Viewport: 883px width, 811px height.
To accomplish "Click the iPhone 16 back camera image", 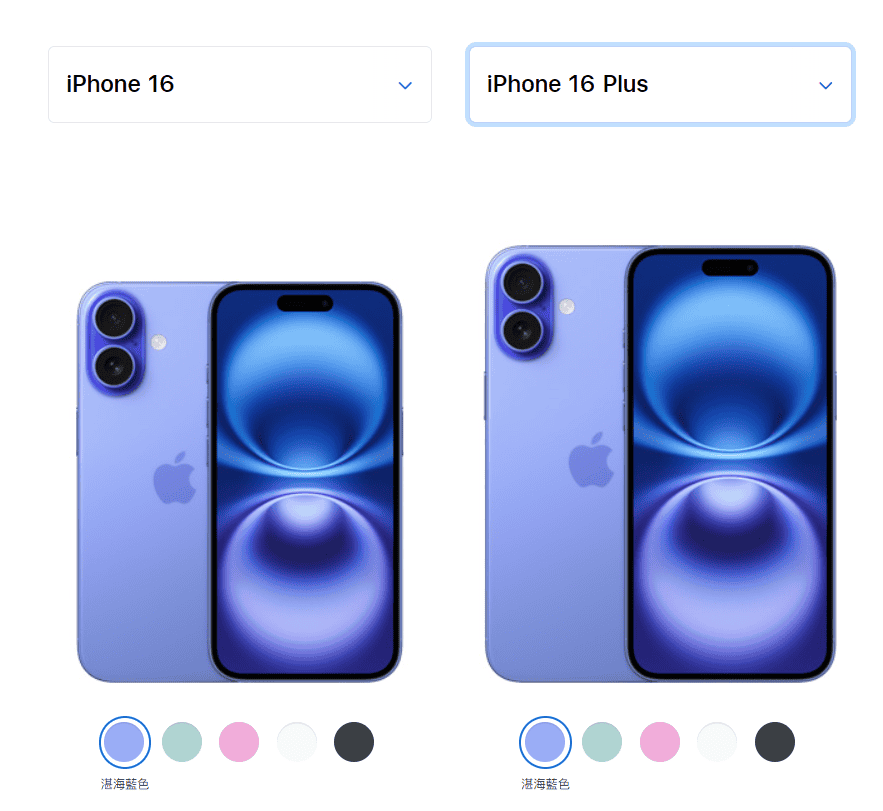I will 115,343.
